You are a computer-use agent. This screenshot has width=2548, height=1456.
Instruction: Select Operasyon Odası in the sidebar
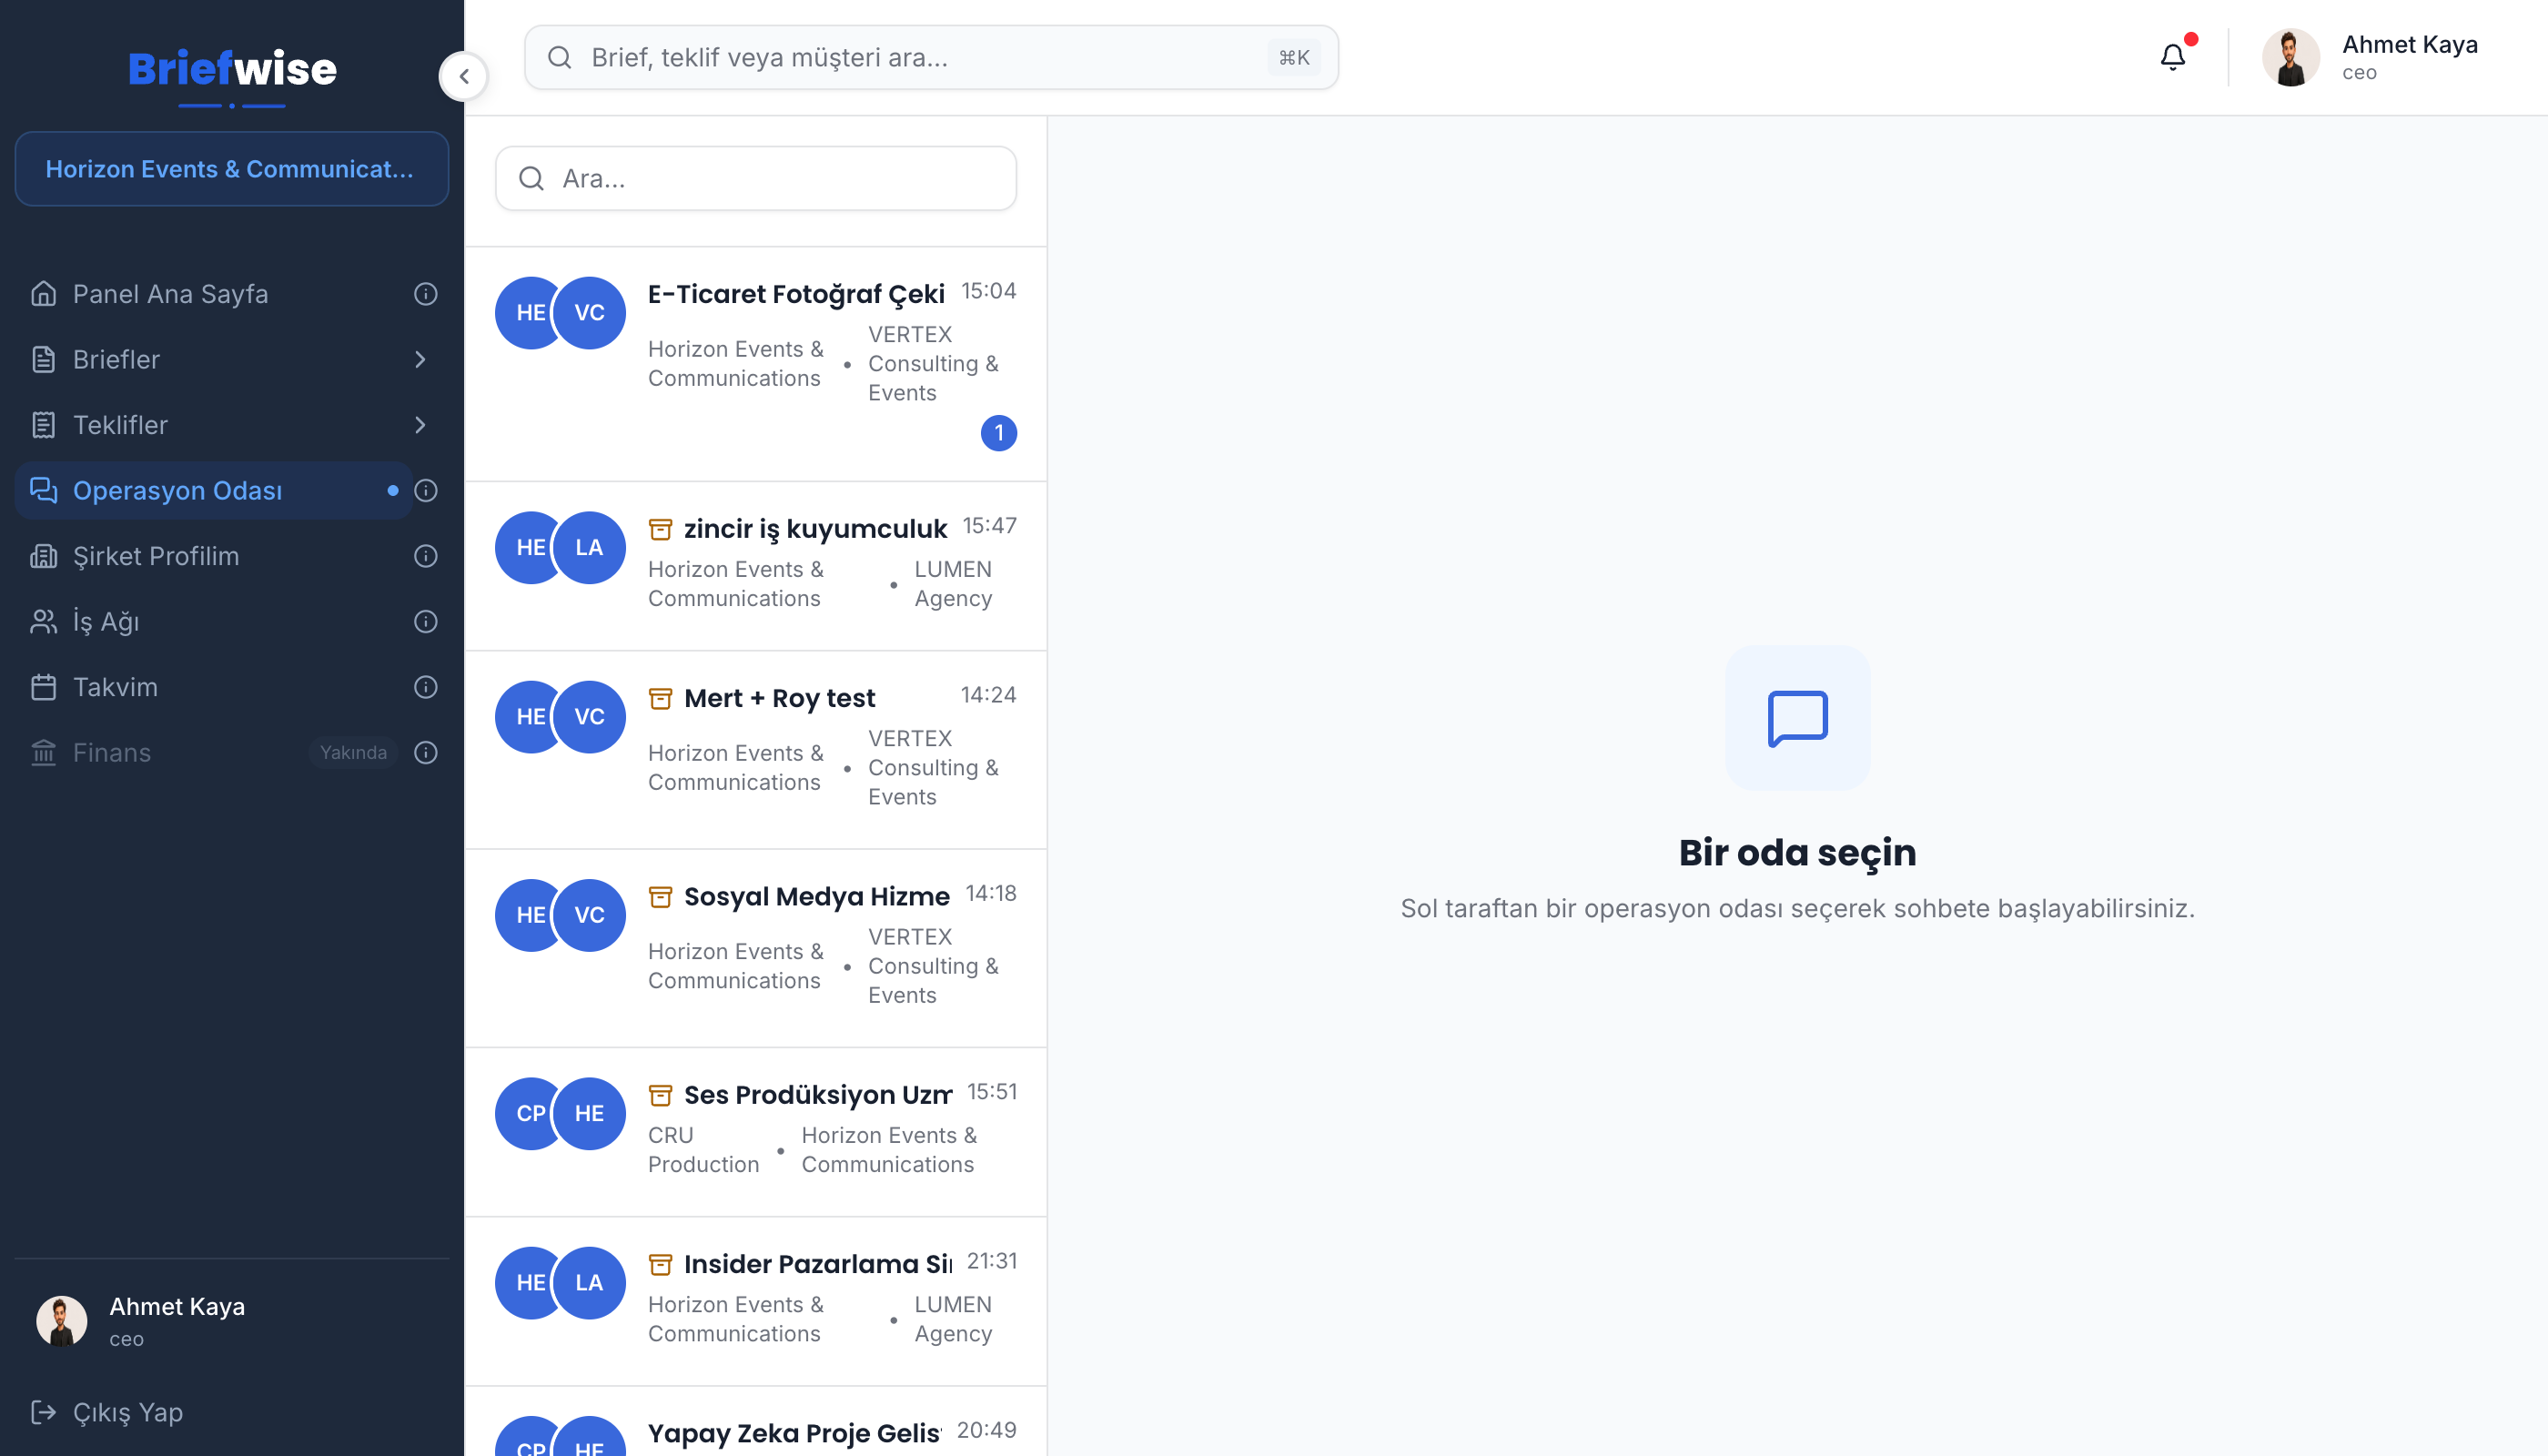tap(214, 490)
